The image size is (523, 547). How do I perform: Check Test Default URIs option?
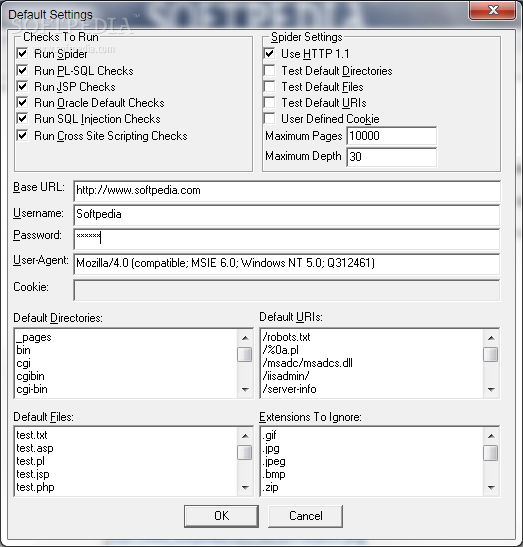tap(269, 103)
